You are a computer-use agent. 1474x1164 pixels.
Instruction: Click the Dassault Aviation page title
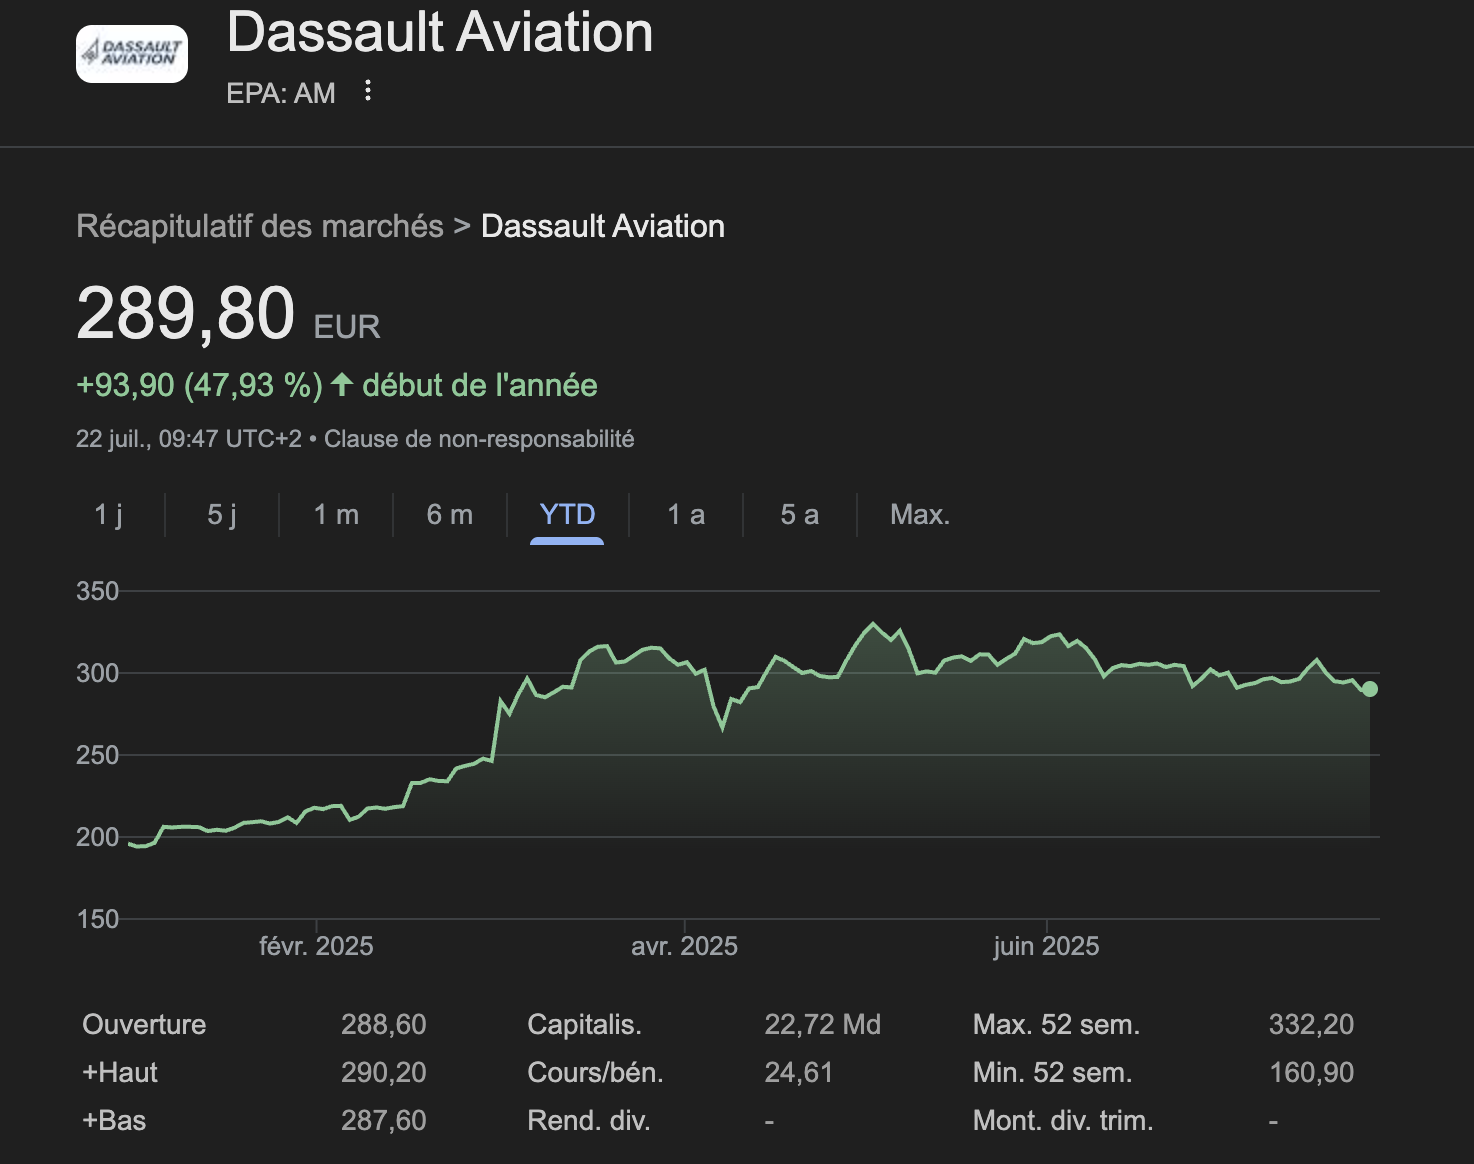pos(440,32)
